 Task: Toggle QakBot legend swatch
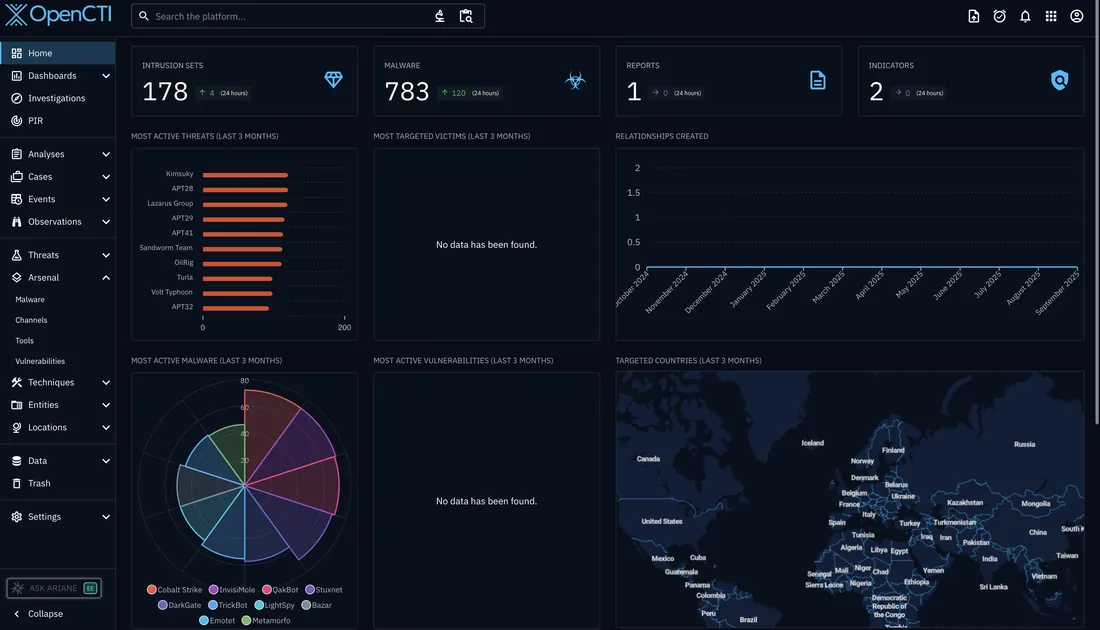click(x=267, y=590)
